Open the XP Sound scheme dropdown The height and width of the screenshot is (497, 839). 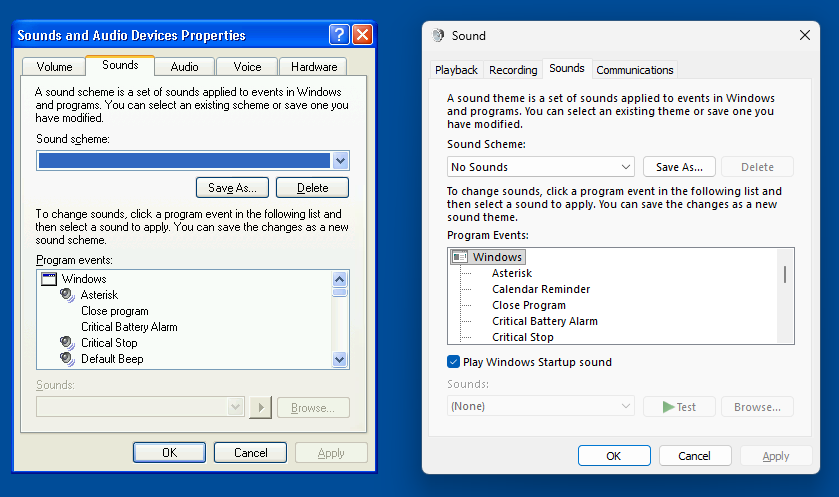tap(340, 161)
